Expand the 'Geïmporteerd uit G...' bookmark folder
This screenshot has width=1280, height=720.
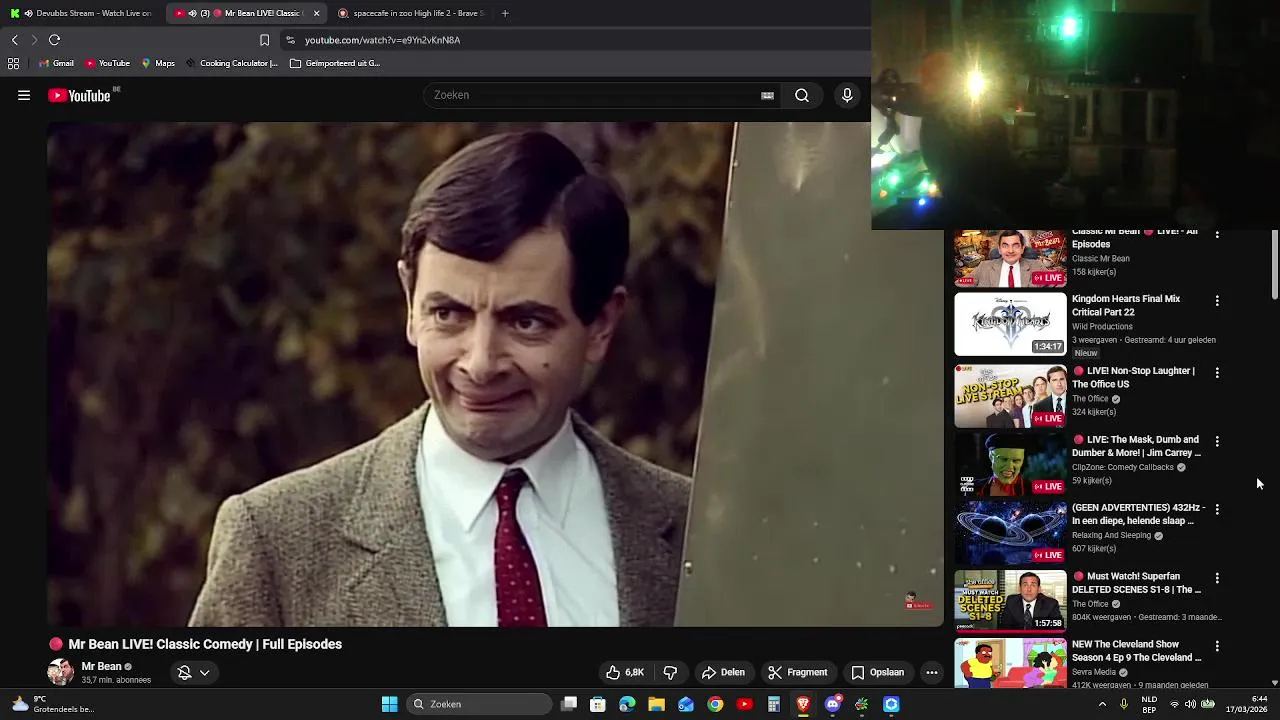pos(335,63)
